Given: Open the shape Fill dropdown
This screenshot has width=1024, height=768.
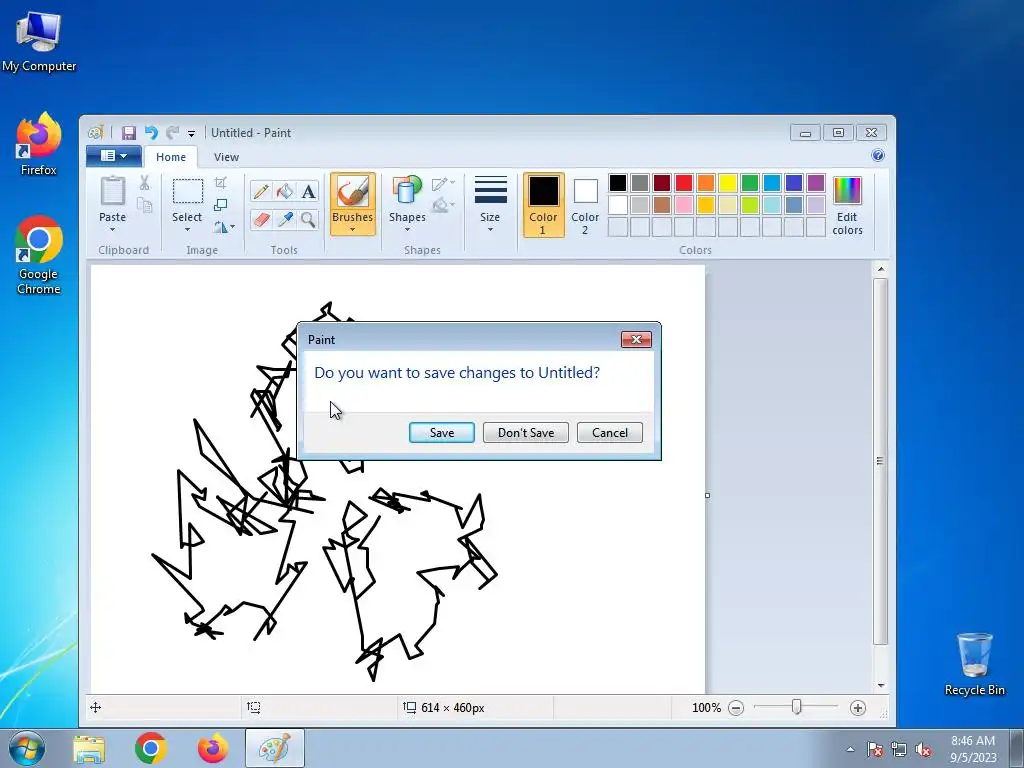Looking at the screenshot, I should tap(443, 205).
